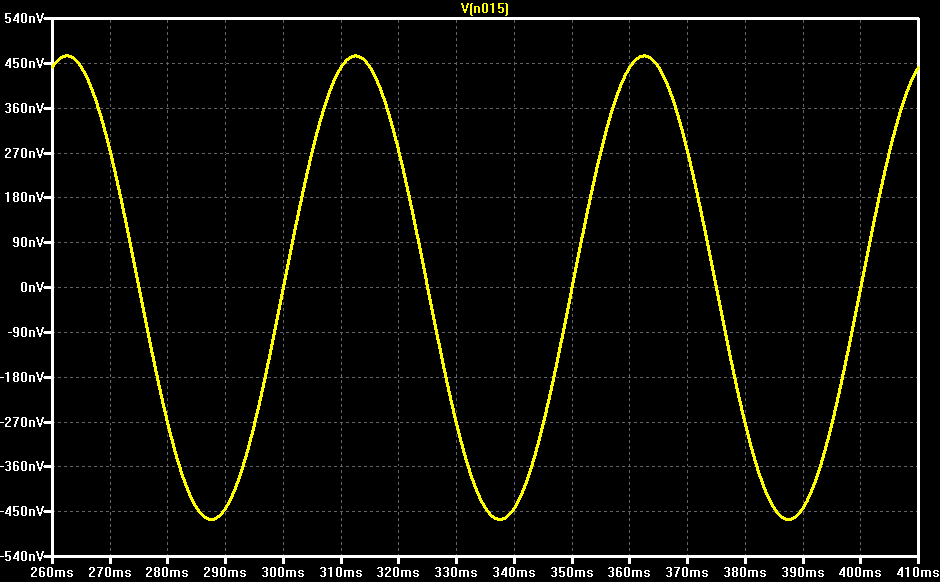
Task: Click the waveform trough near 340ms
Action: [500, 518]
